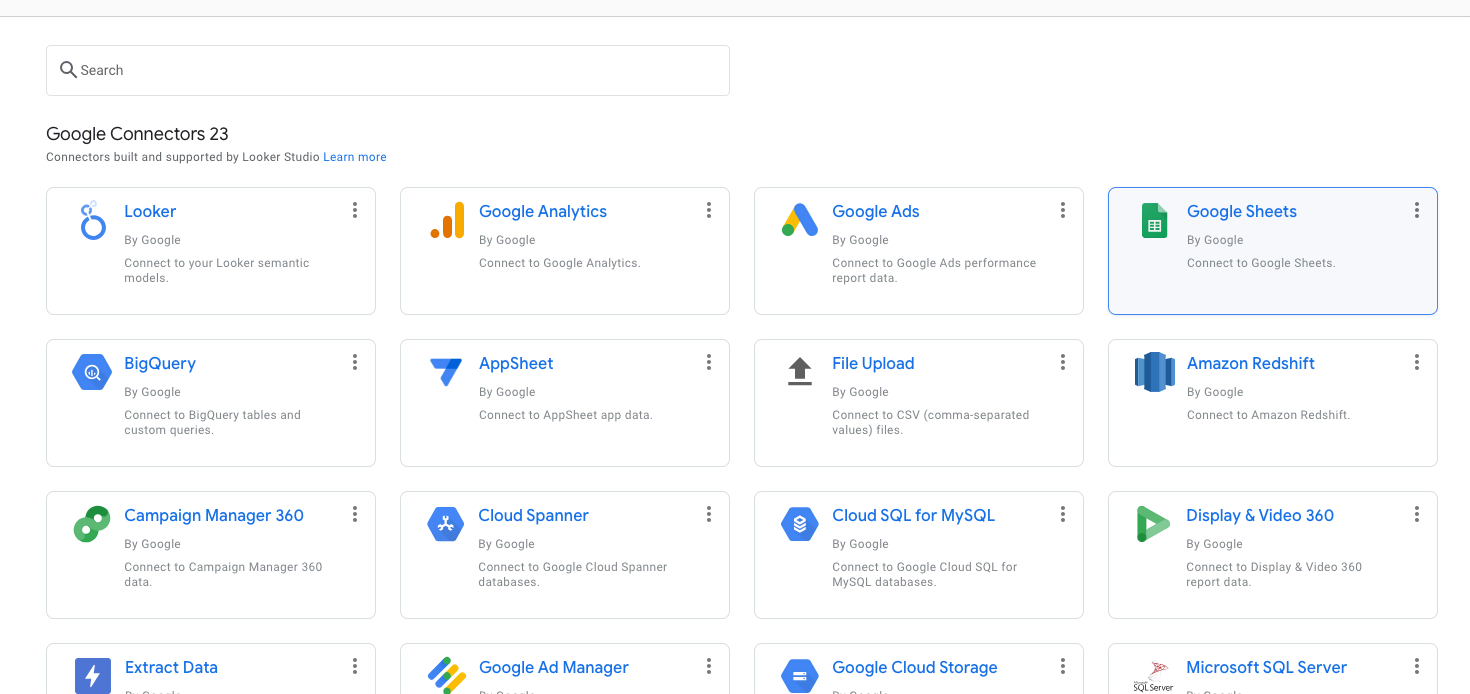Click 'Connect to BigQuery tables and custom queries' text
The width and height of the screenshot is (1470, 694).
[212, 422]
